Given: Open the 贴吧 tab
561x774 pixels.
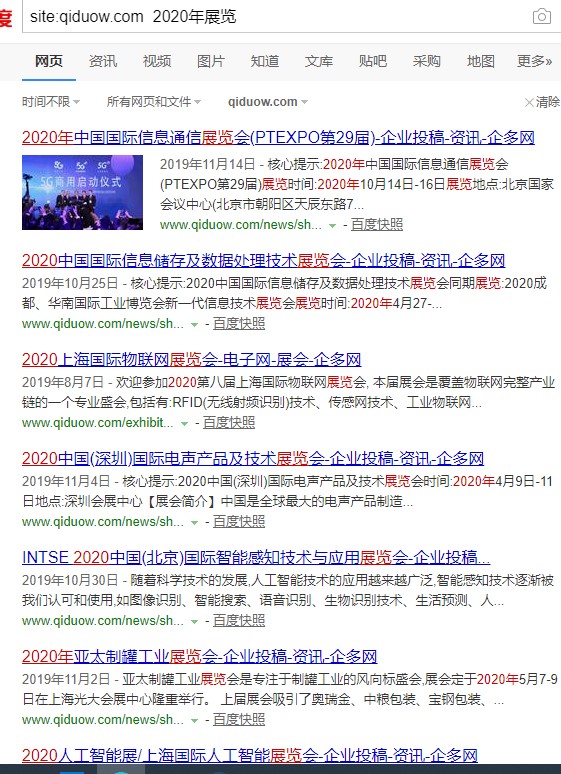Looking at the screenshot, I should (x=372, y=61).
